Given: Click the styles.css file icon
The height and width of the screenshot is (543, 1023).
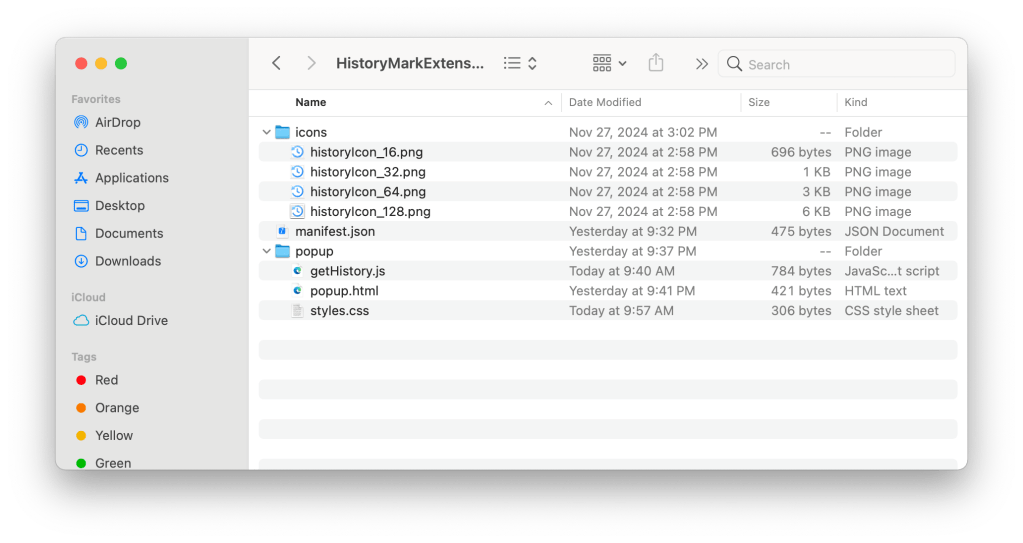Looking at the screenshot, I should coord(297,311).
